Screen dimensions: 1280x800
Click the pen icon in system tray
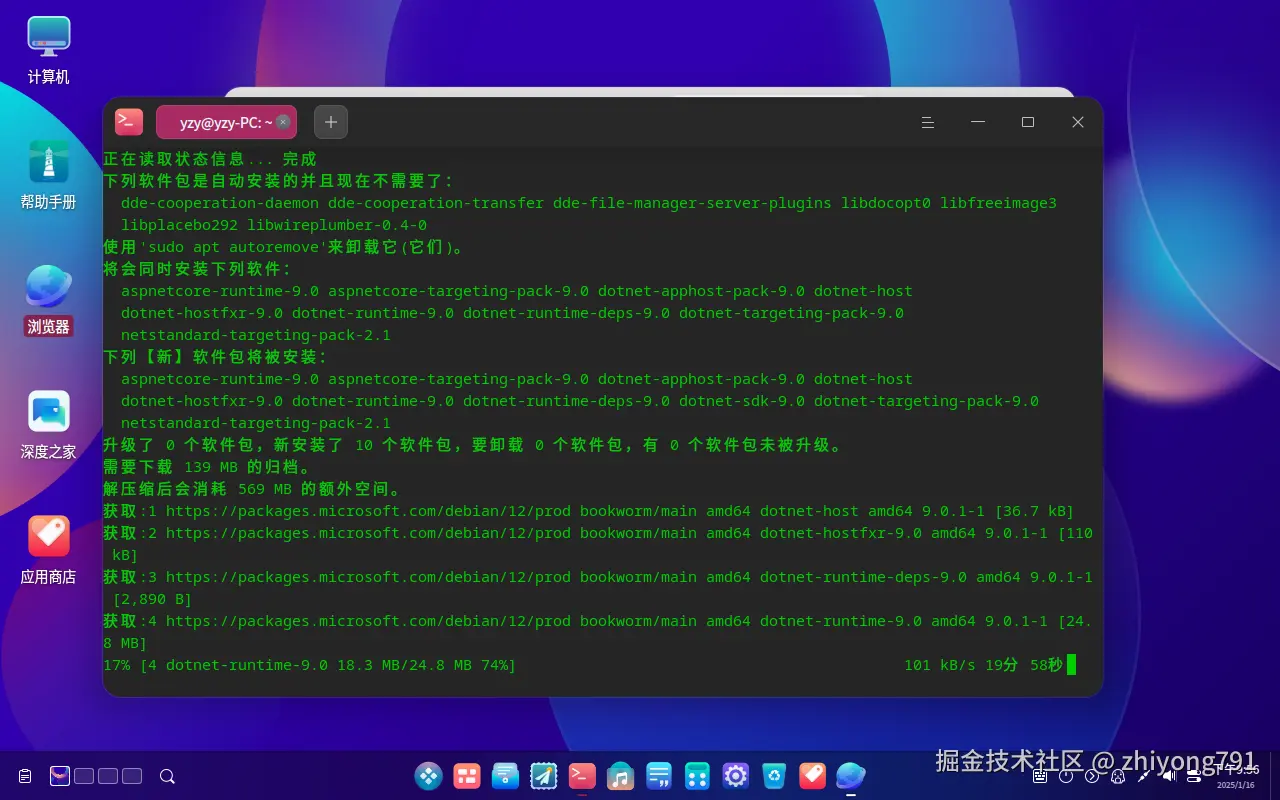pos(1144,776)
